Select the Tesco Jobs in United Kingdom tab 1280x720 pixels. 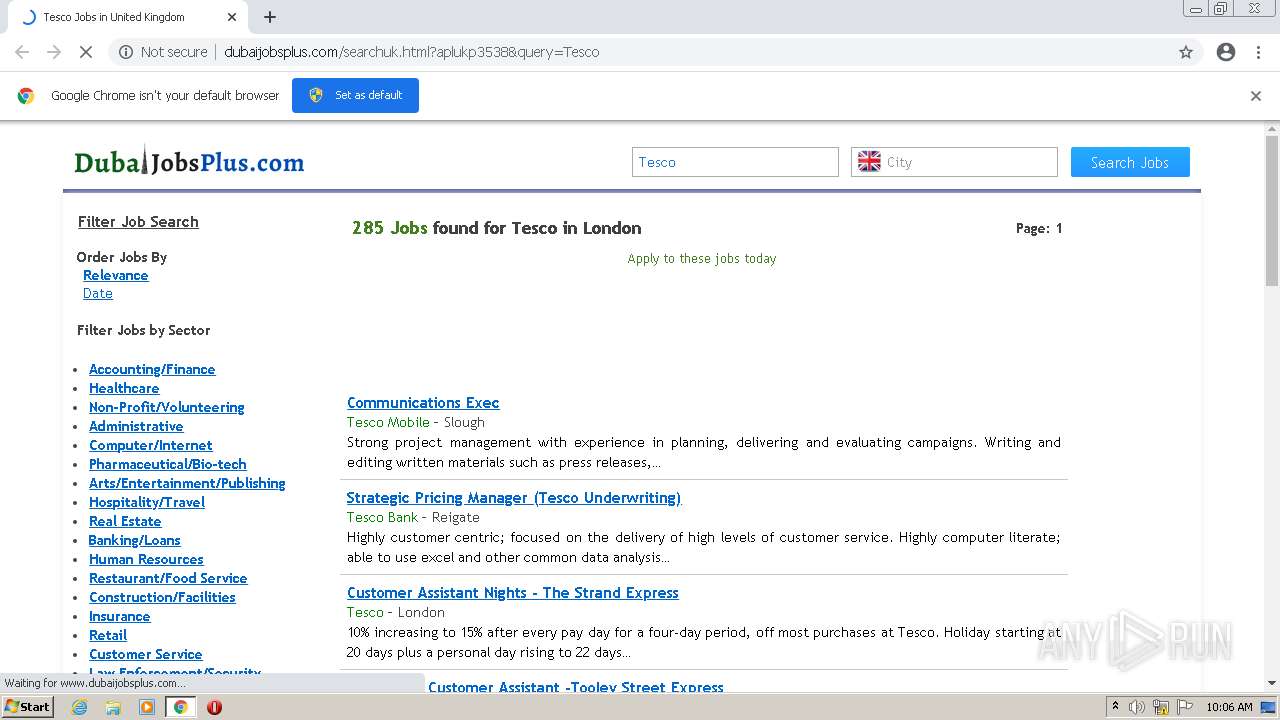click(128, 17)
